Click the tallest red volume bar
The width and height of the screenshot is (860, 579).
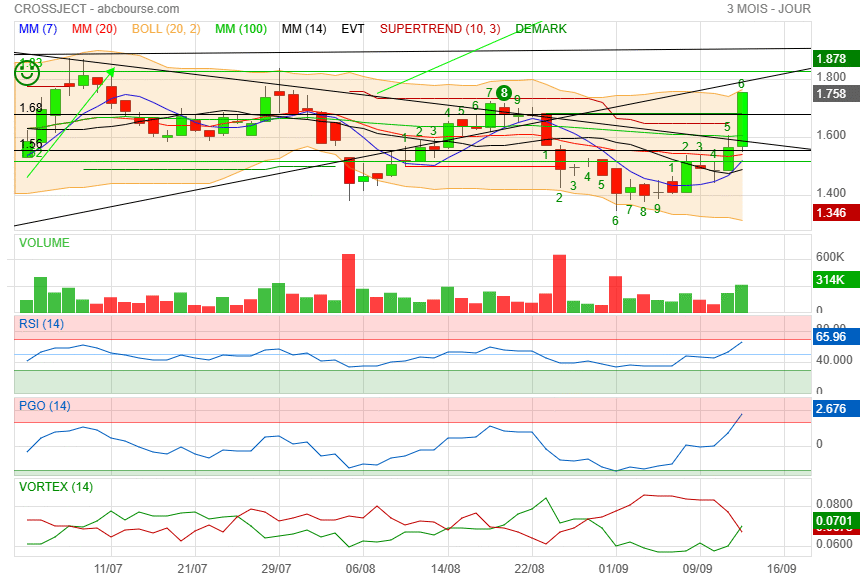(349, 283)
